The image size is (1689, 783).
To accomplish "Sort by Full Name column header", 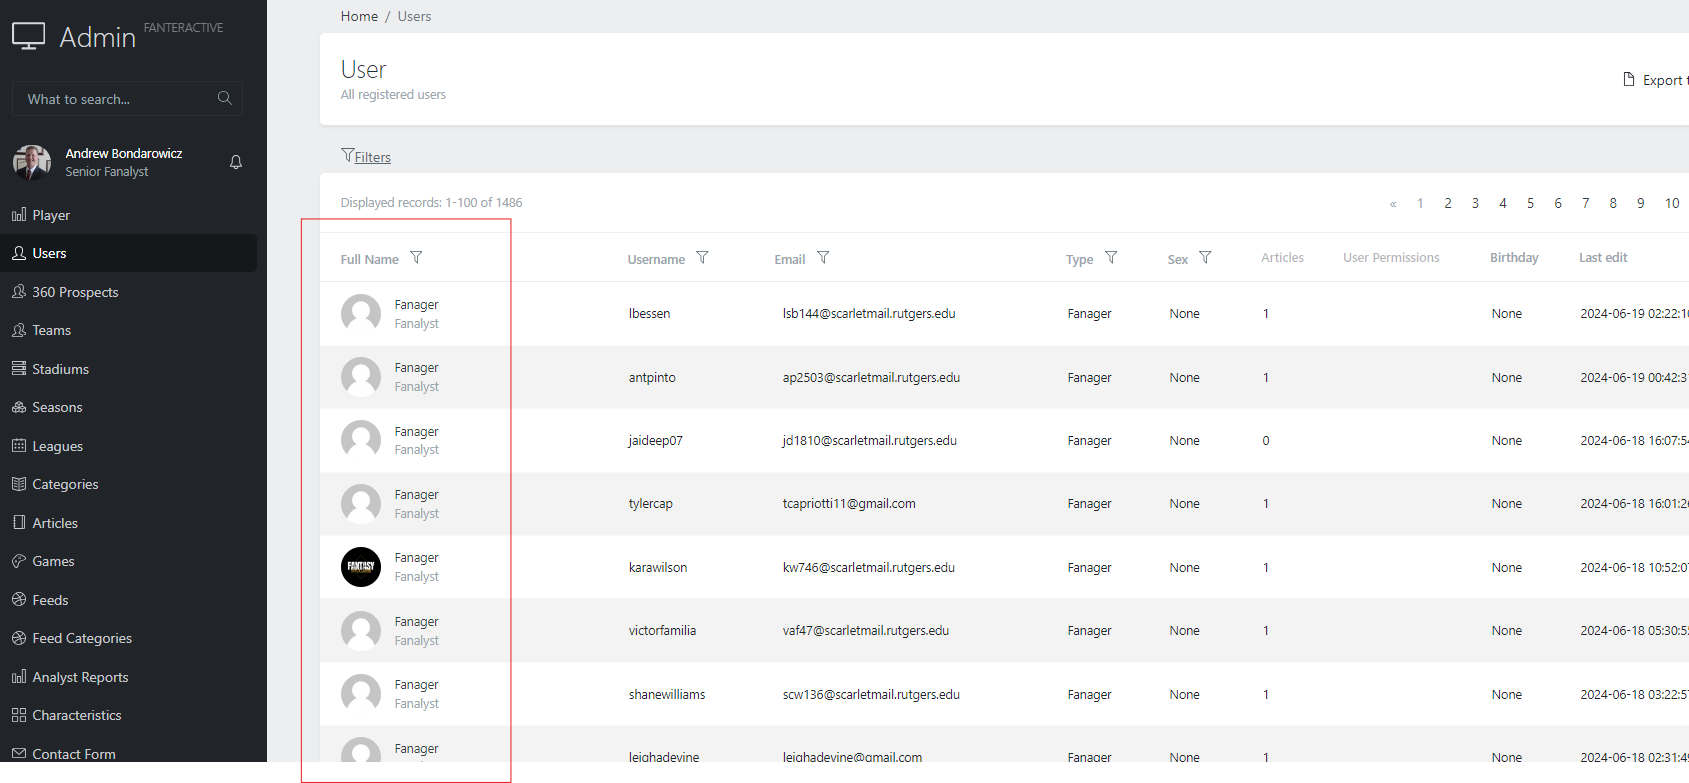I will (x=369, y=259).
